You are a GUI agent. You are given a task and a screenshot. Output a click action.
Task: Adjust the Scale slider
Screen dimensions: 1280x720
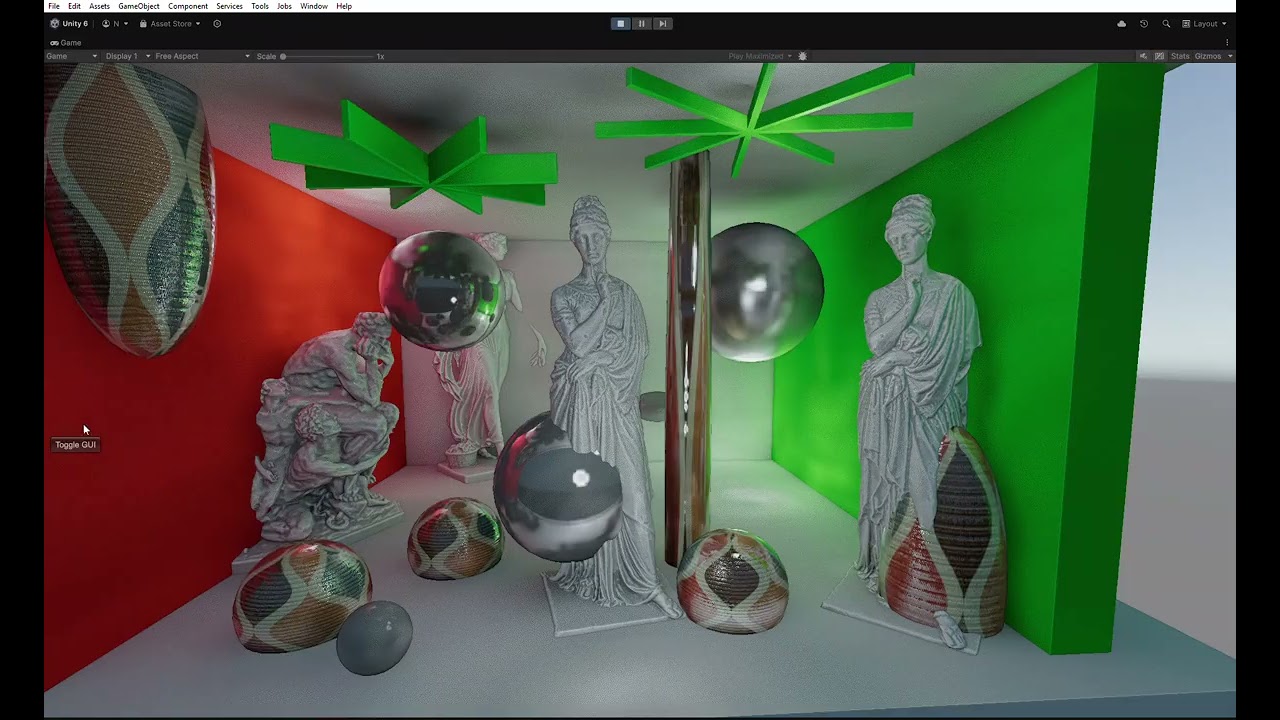327,56
